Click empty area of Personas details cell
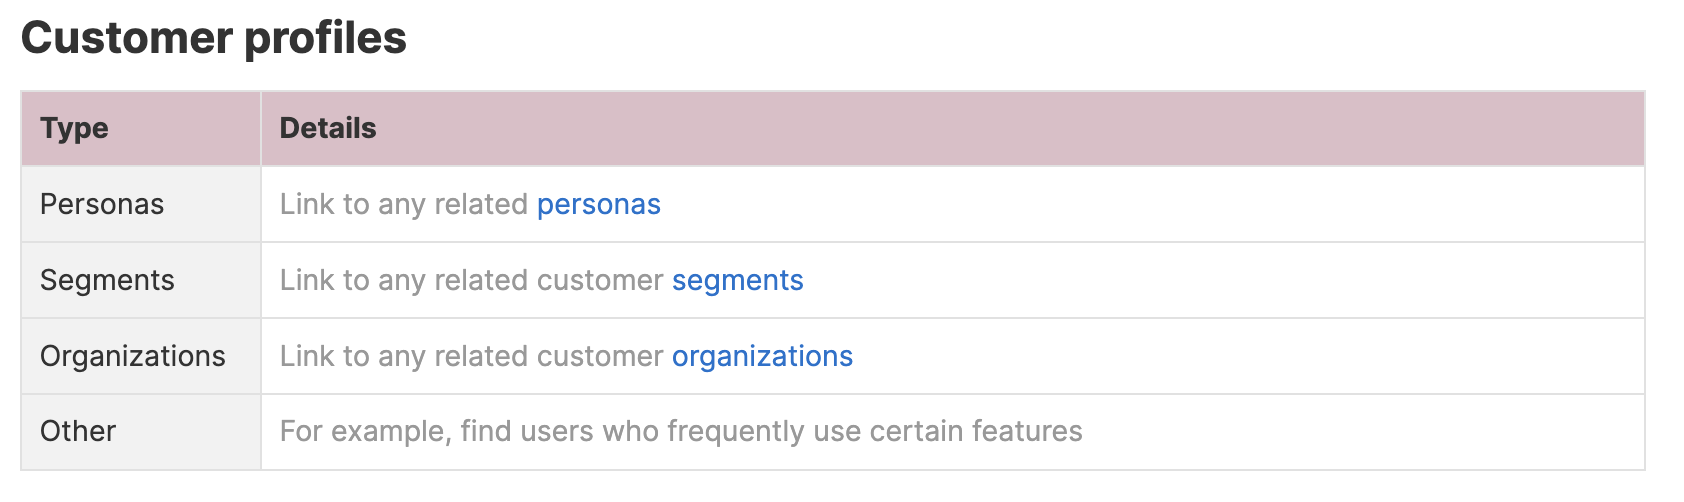 tap(1150, 204)
